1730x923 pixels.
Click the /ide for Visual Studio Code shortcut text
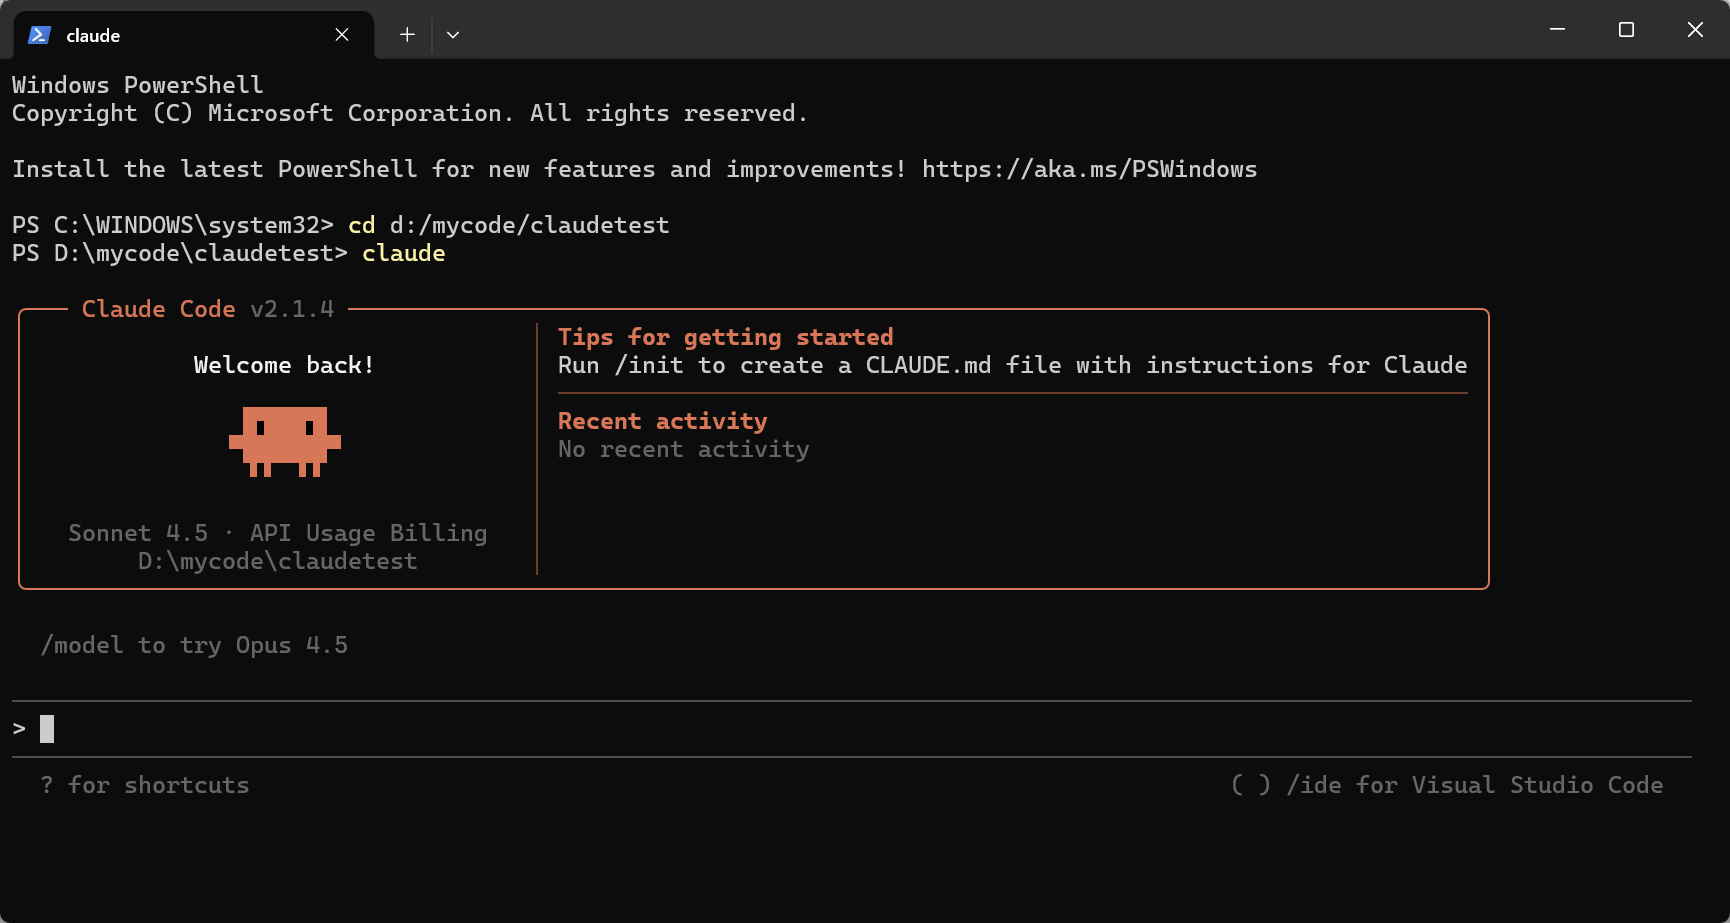tap(1474, 785)
